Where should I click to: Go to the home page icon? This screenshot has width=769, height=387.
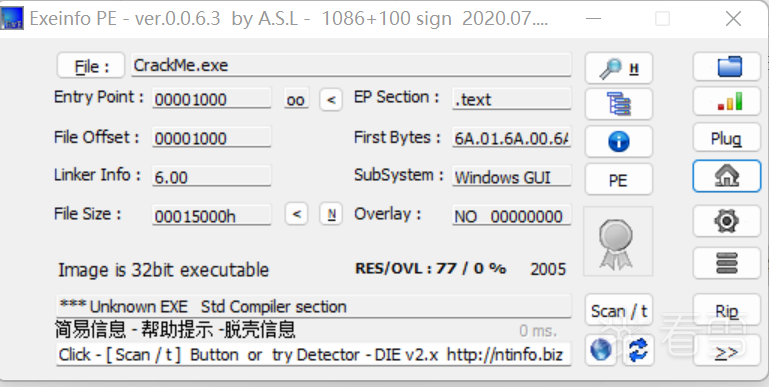[x=727, y=176]
